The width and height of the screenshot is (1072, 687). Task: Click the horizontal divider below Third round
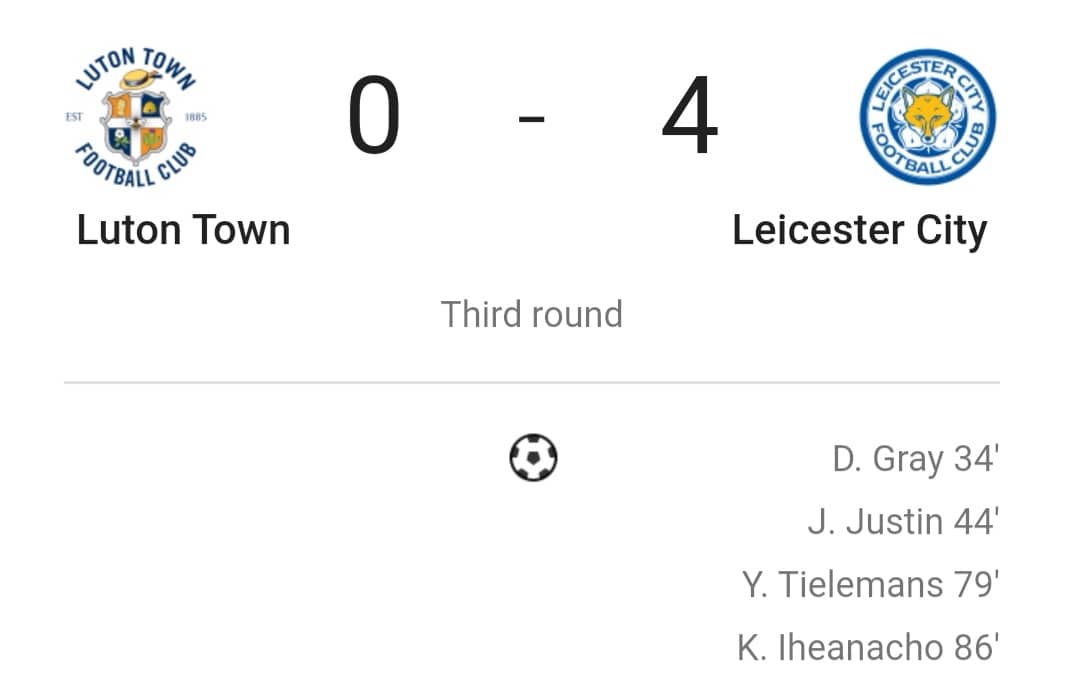pyautogui.click(x=532, y=383)
